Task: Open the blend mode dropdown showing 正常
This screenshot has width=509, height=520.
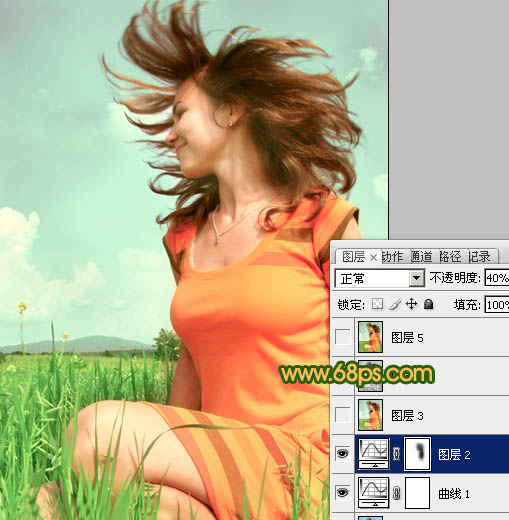Action: click(x=379, y=278)
